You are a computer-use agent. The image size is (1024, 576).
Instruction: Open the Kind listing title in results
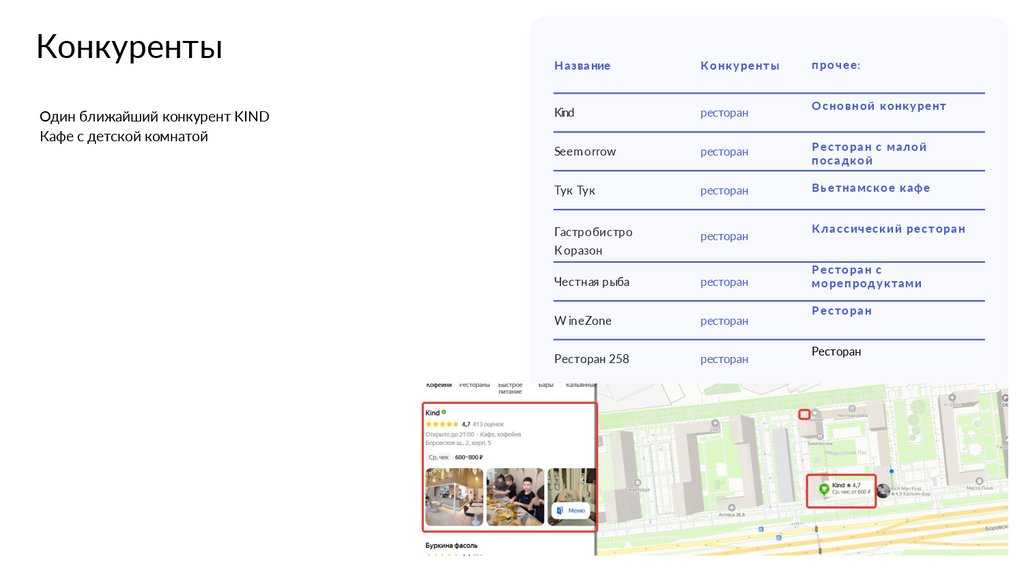pos(432,413)
